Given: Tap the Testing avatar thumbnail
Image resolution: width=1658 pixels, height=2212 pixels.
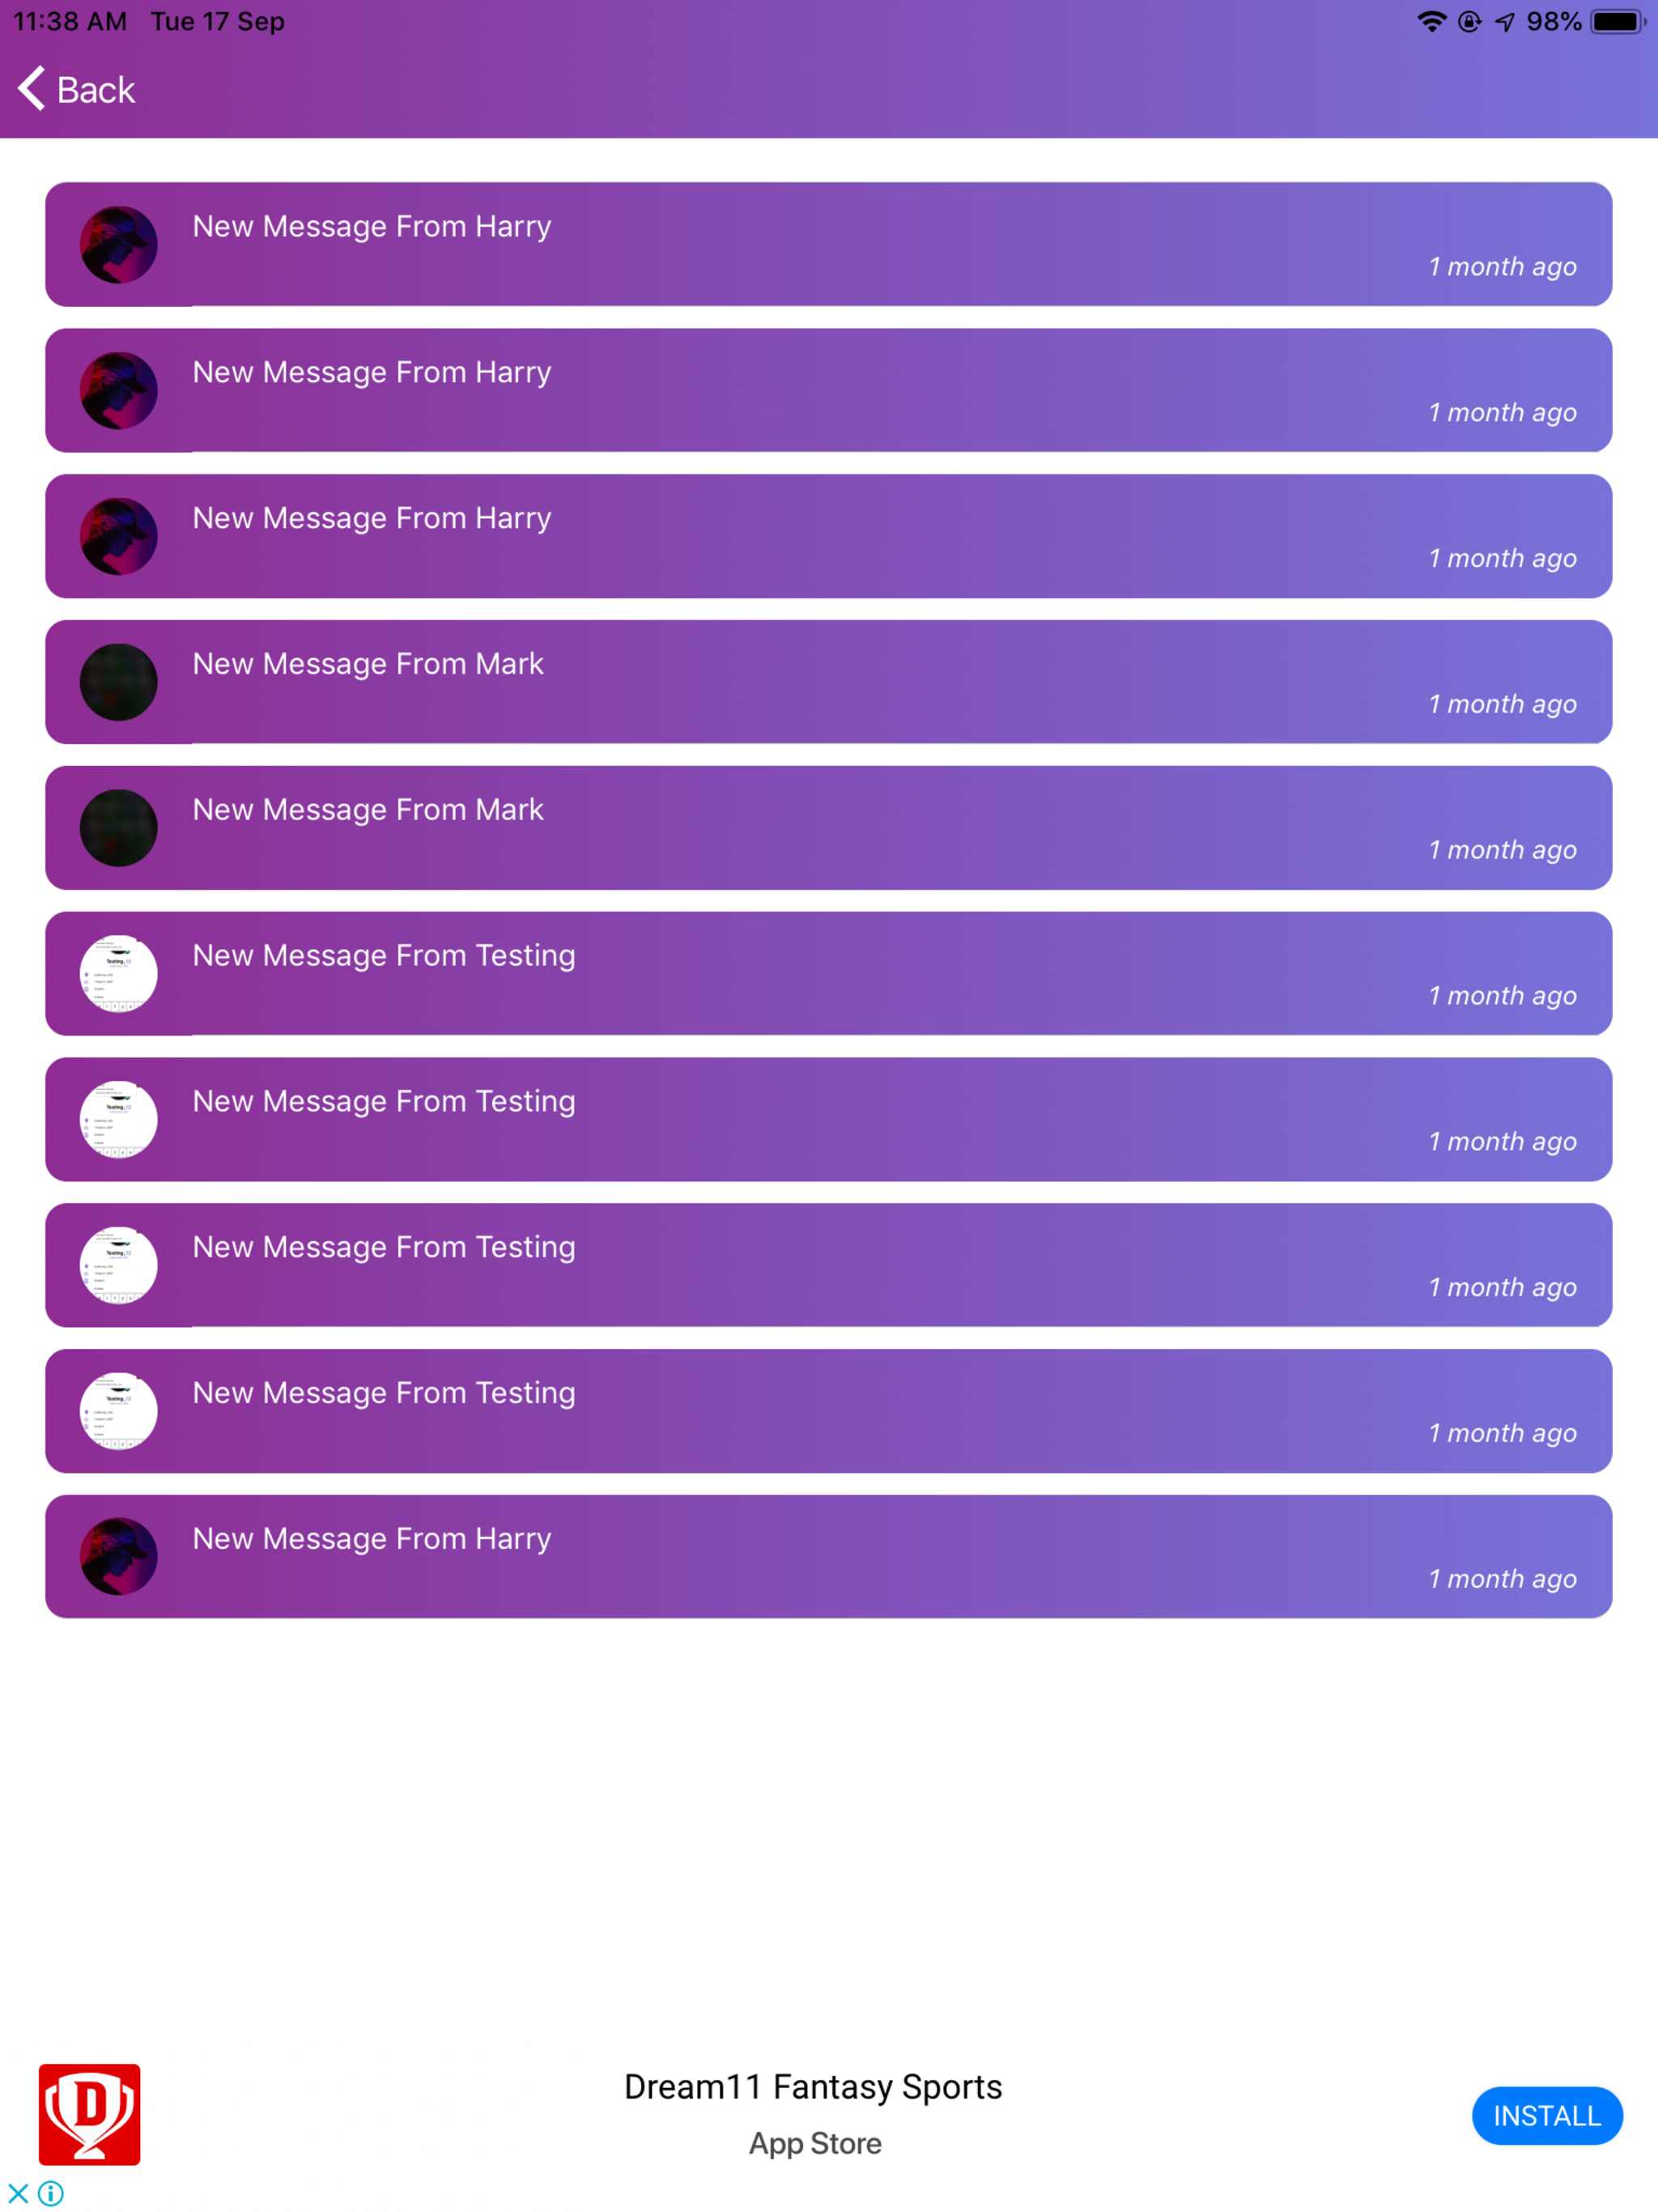Looking at the screenshot, I should click(x=118, y=973).
